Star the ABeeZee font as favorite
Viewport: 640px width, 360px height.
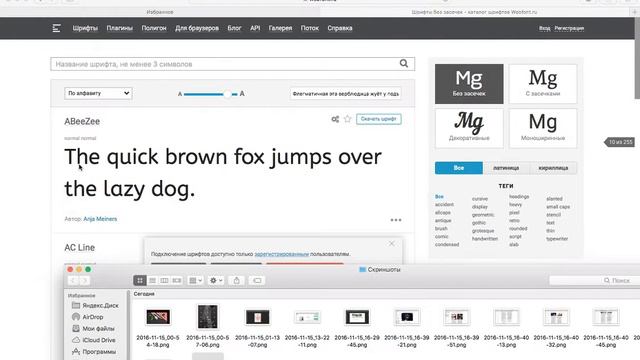pyautogui.click(x=347, y=119)
